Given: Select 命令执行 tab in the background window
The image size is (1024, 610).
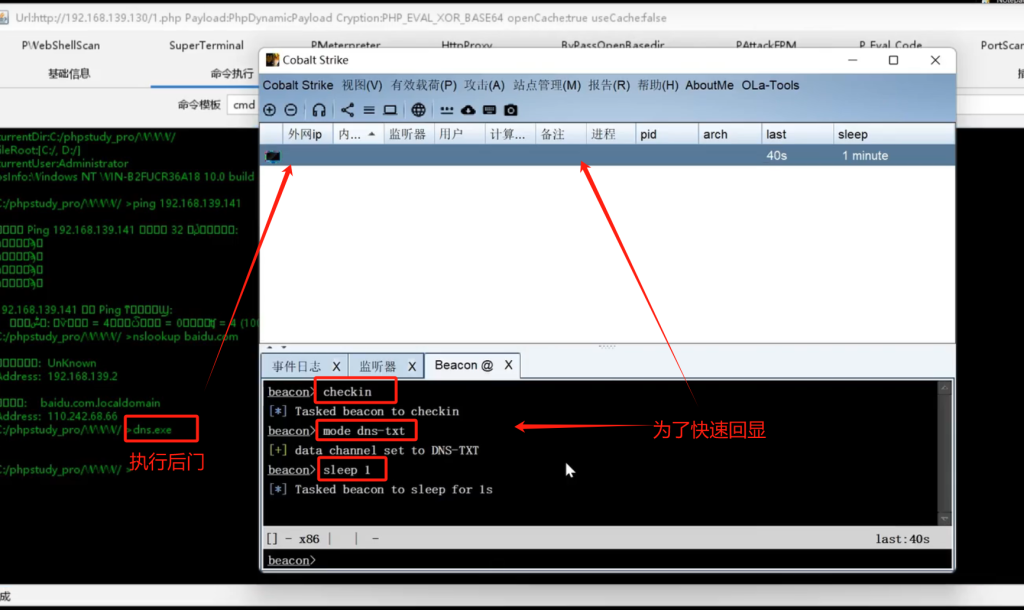Looking at the screenshot, I should [x=232, y=73].
